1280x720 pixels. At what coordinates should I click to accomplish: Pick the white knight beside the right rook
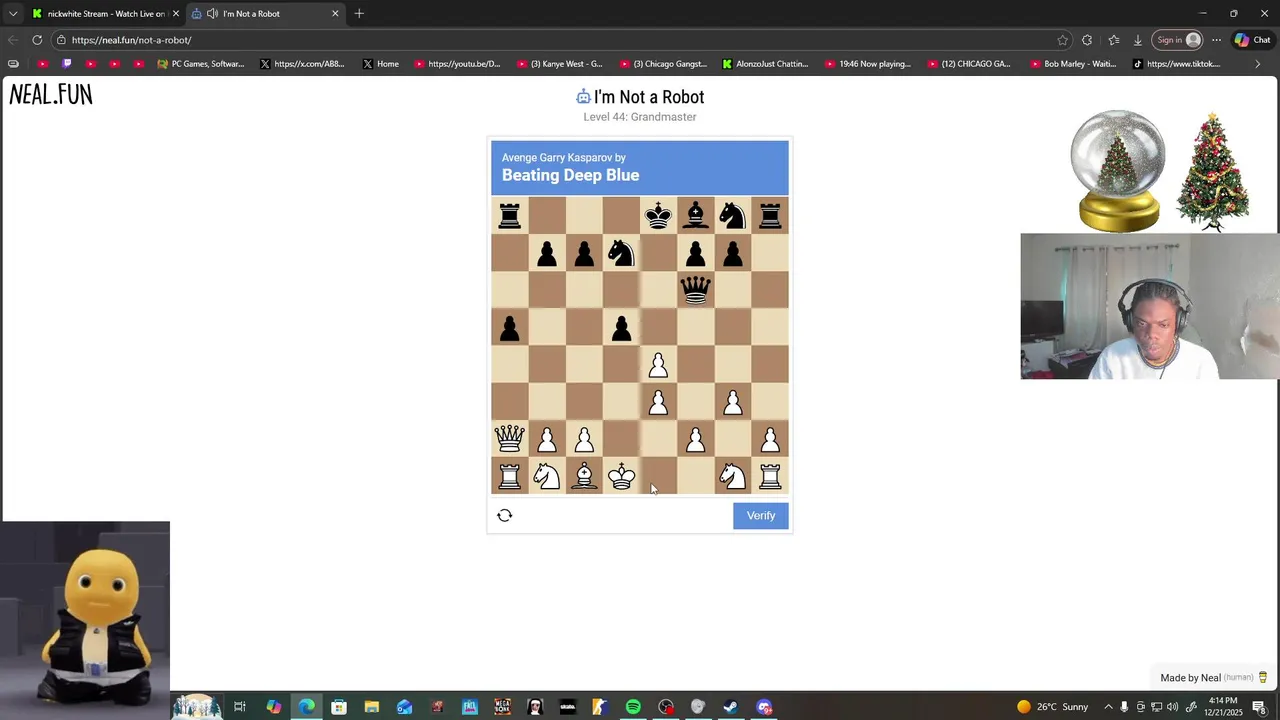733,476
